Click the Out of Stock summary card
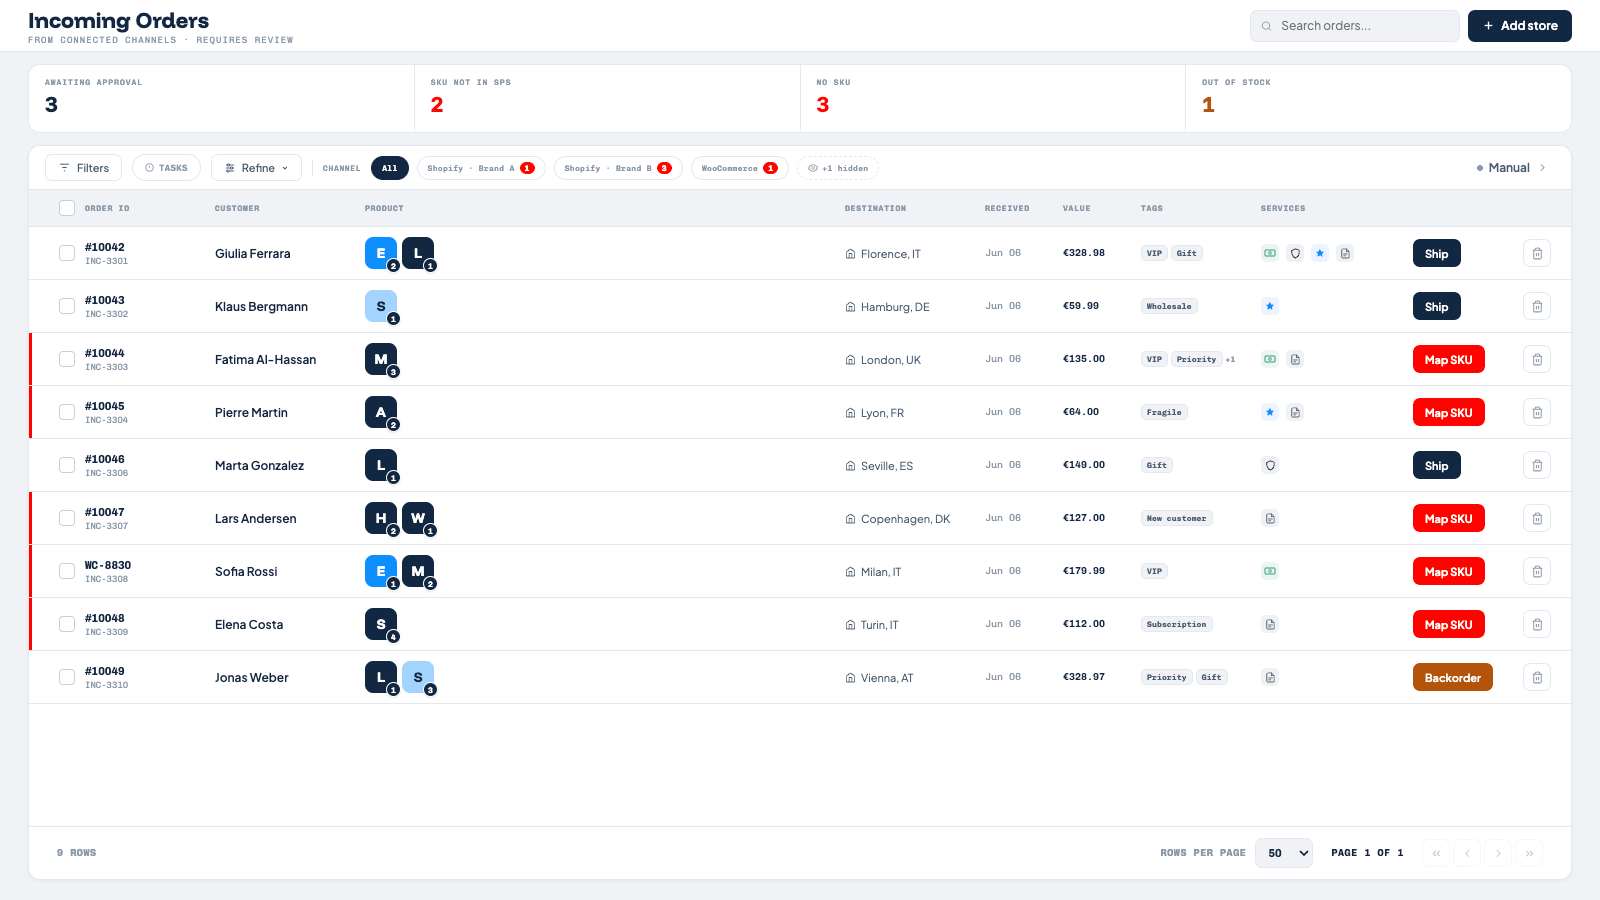This screenshot has width=1600, height=900. (x=1378, y=98)
